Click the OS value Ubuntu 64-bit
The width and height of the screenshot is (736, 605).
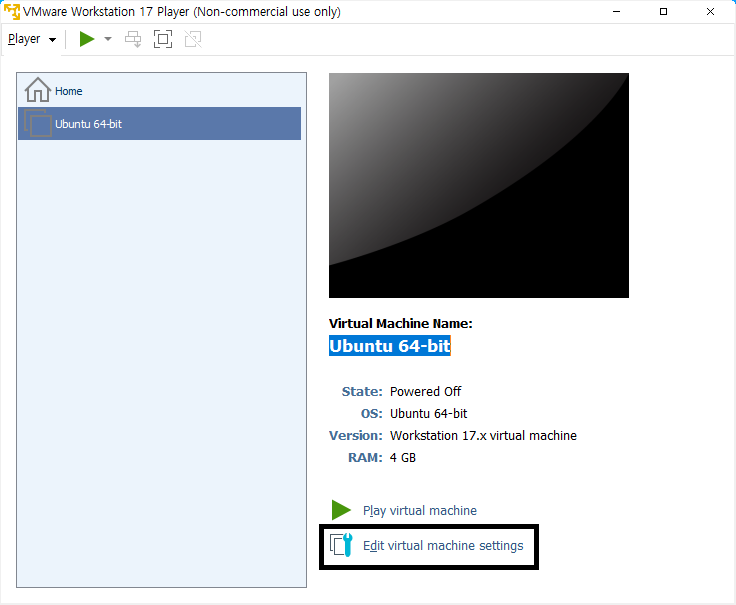pyautogui.click(x=429, y=414)
